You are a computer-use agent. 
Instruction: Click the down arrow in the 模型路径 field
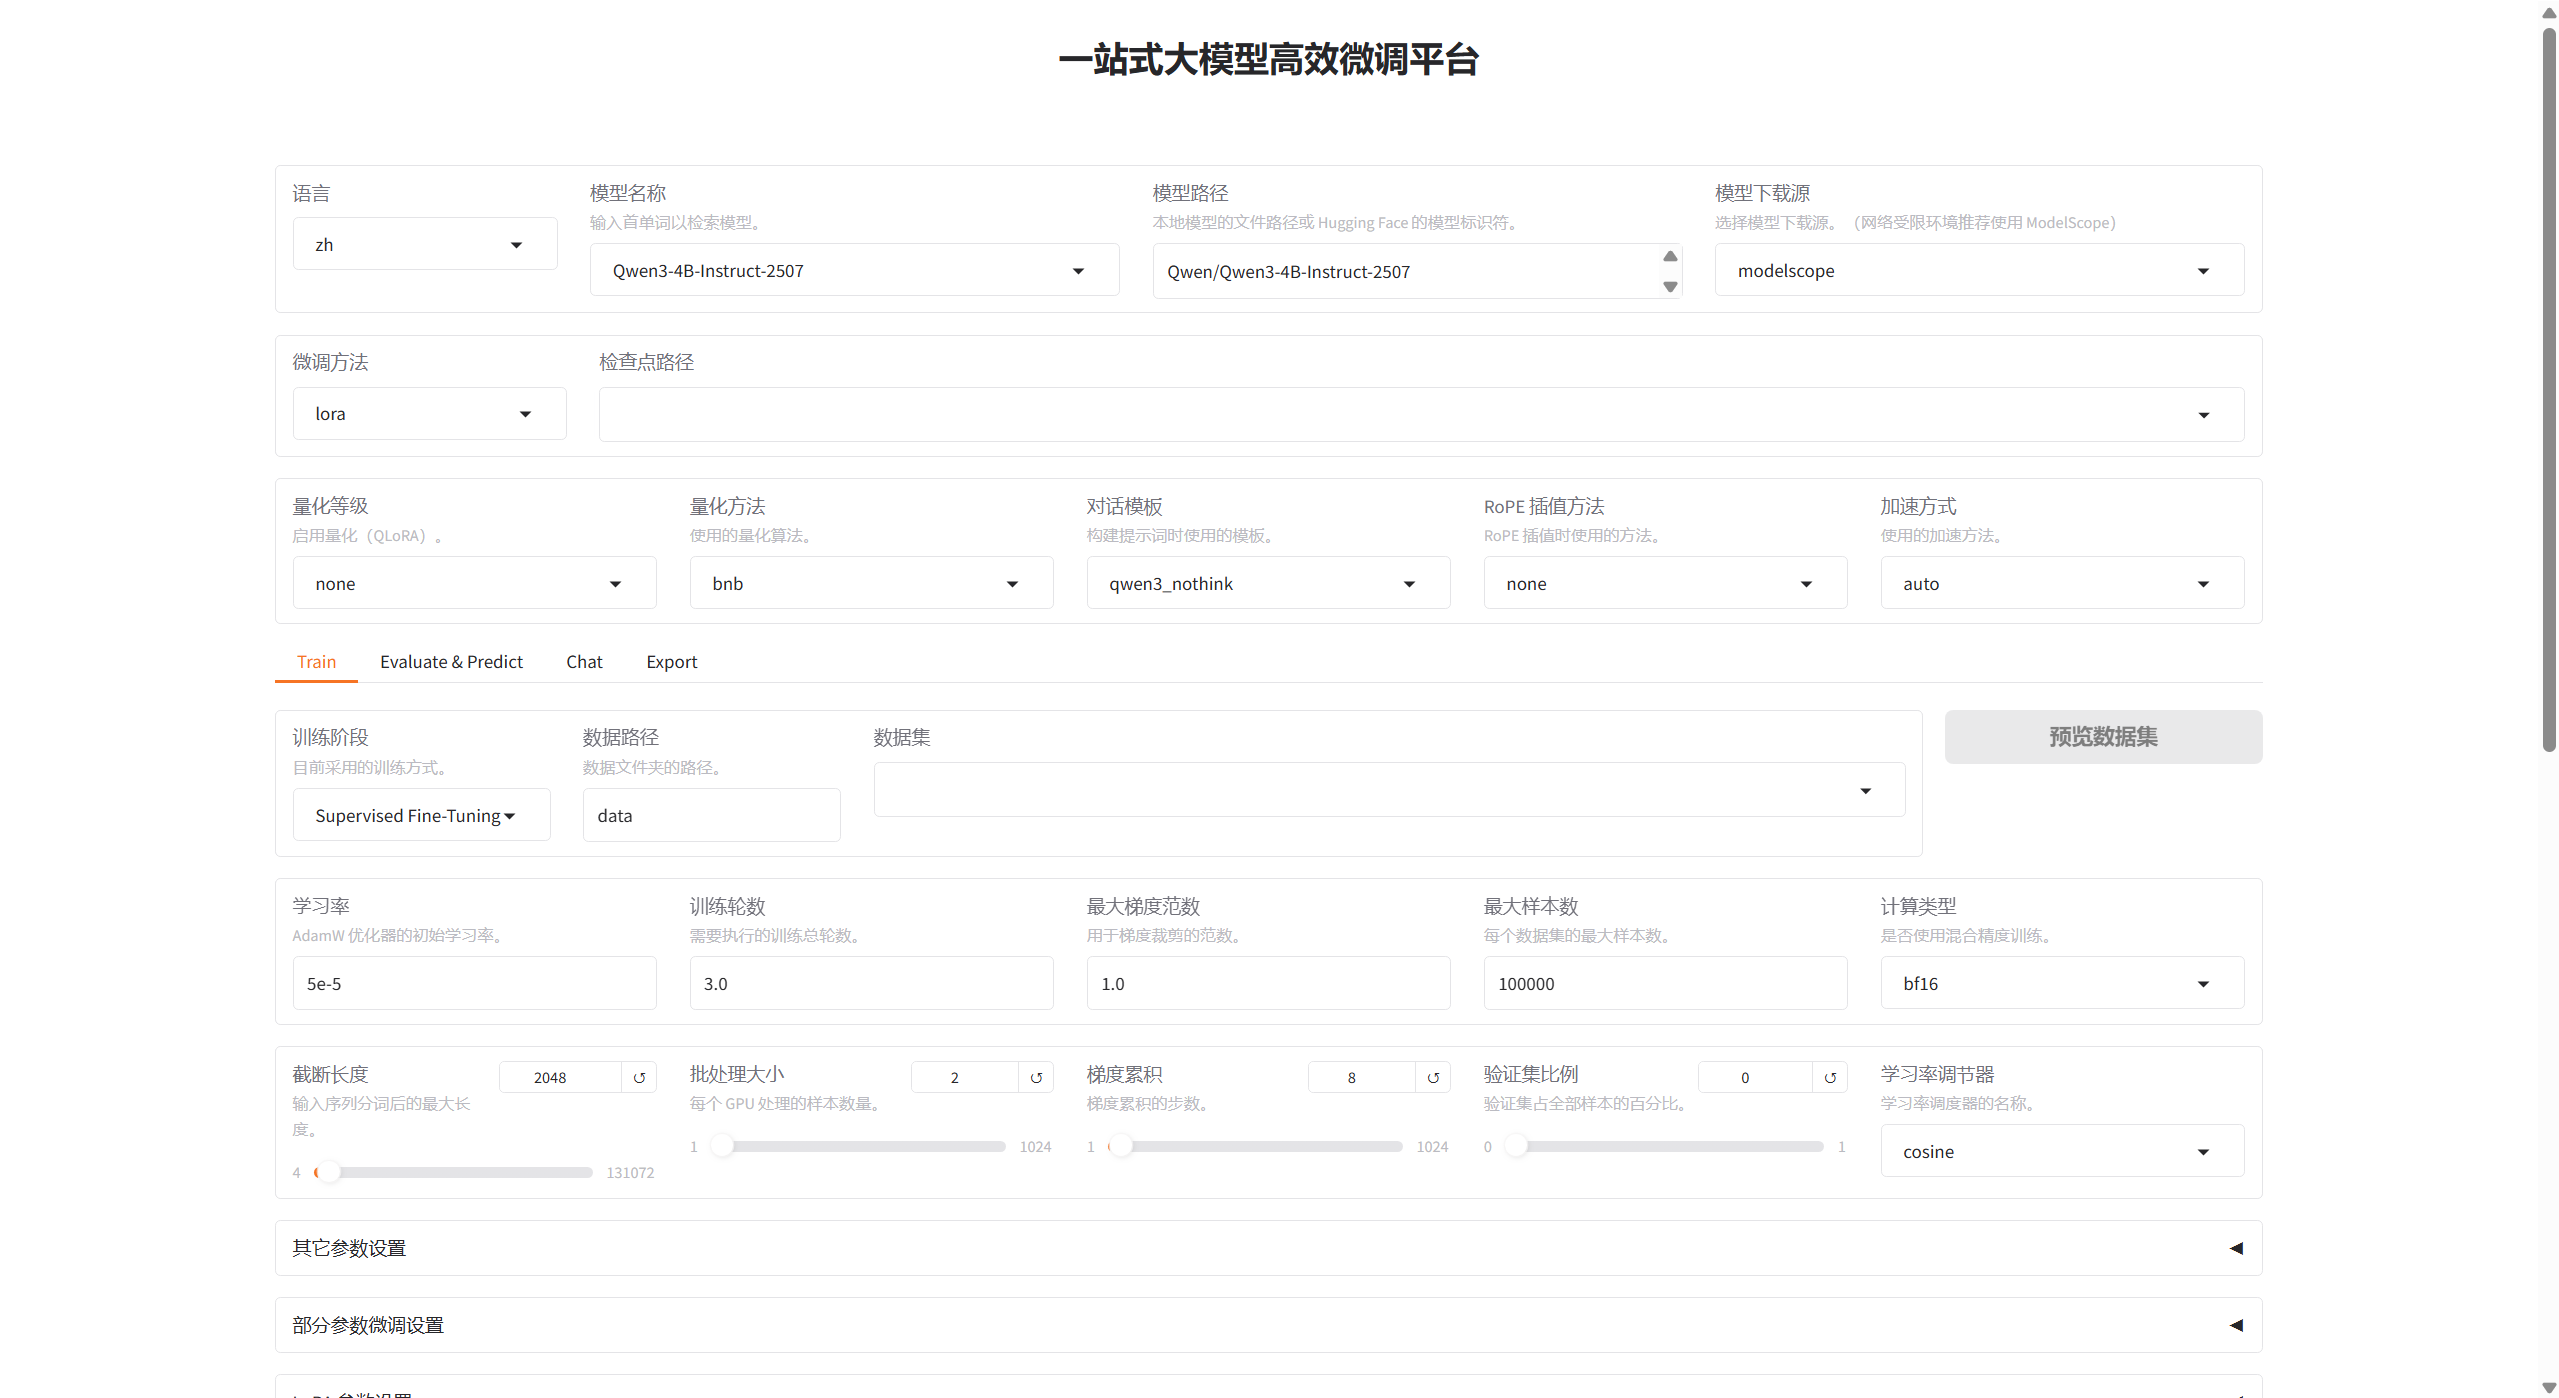click(x=1670, y=287)
